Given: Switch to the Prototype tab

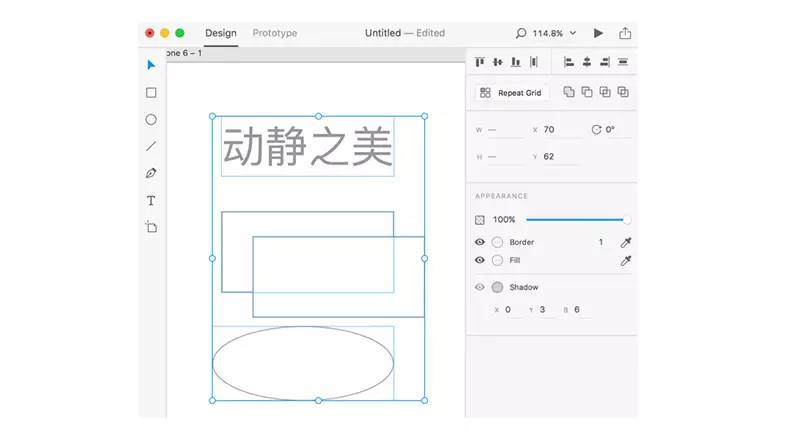Looking at the screenshot, I should coord(274,33).
